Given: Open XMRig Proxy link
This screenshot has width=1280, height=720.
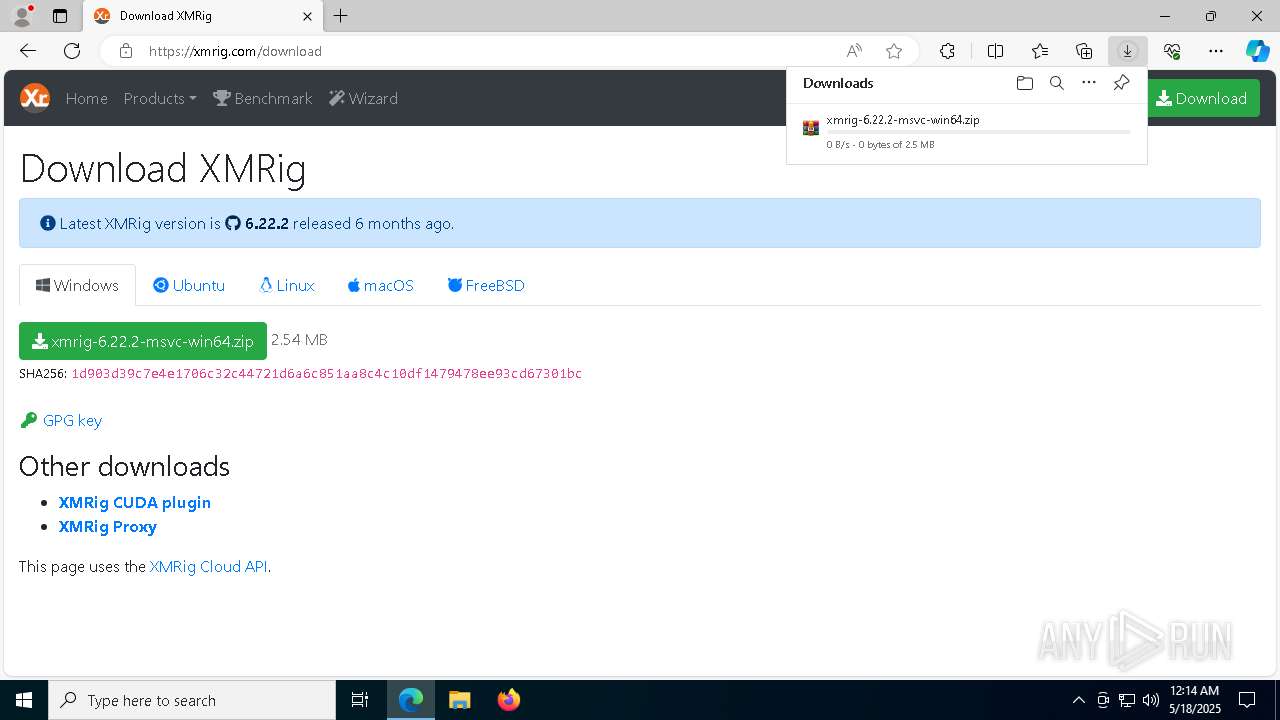Looking at the screenshot, I should tap(108, 526).
